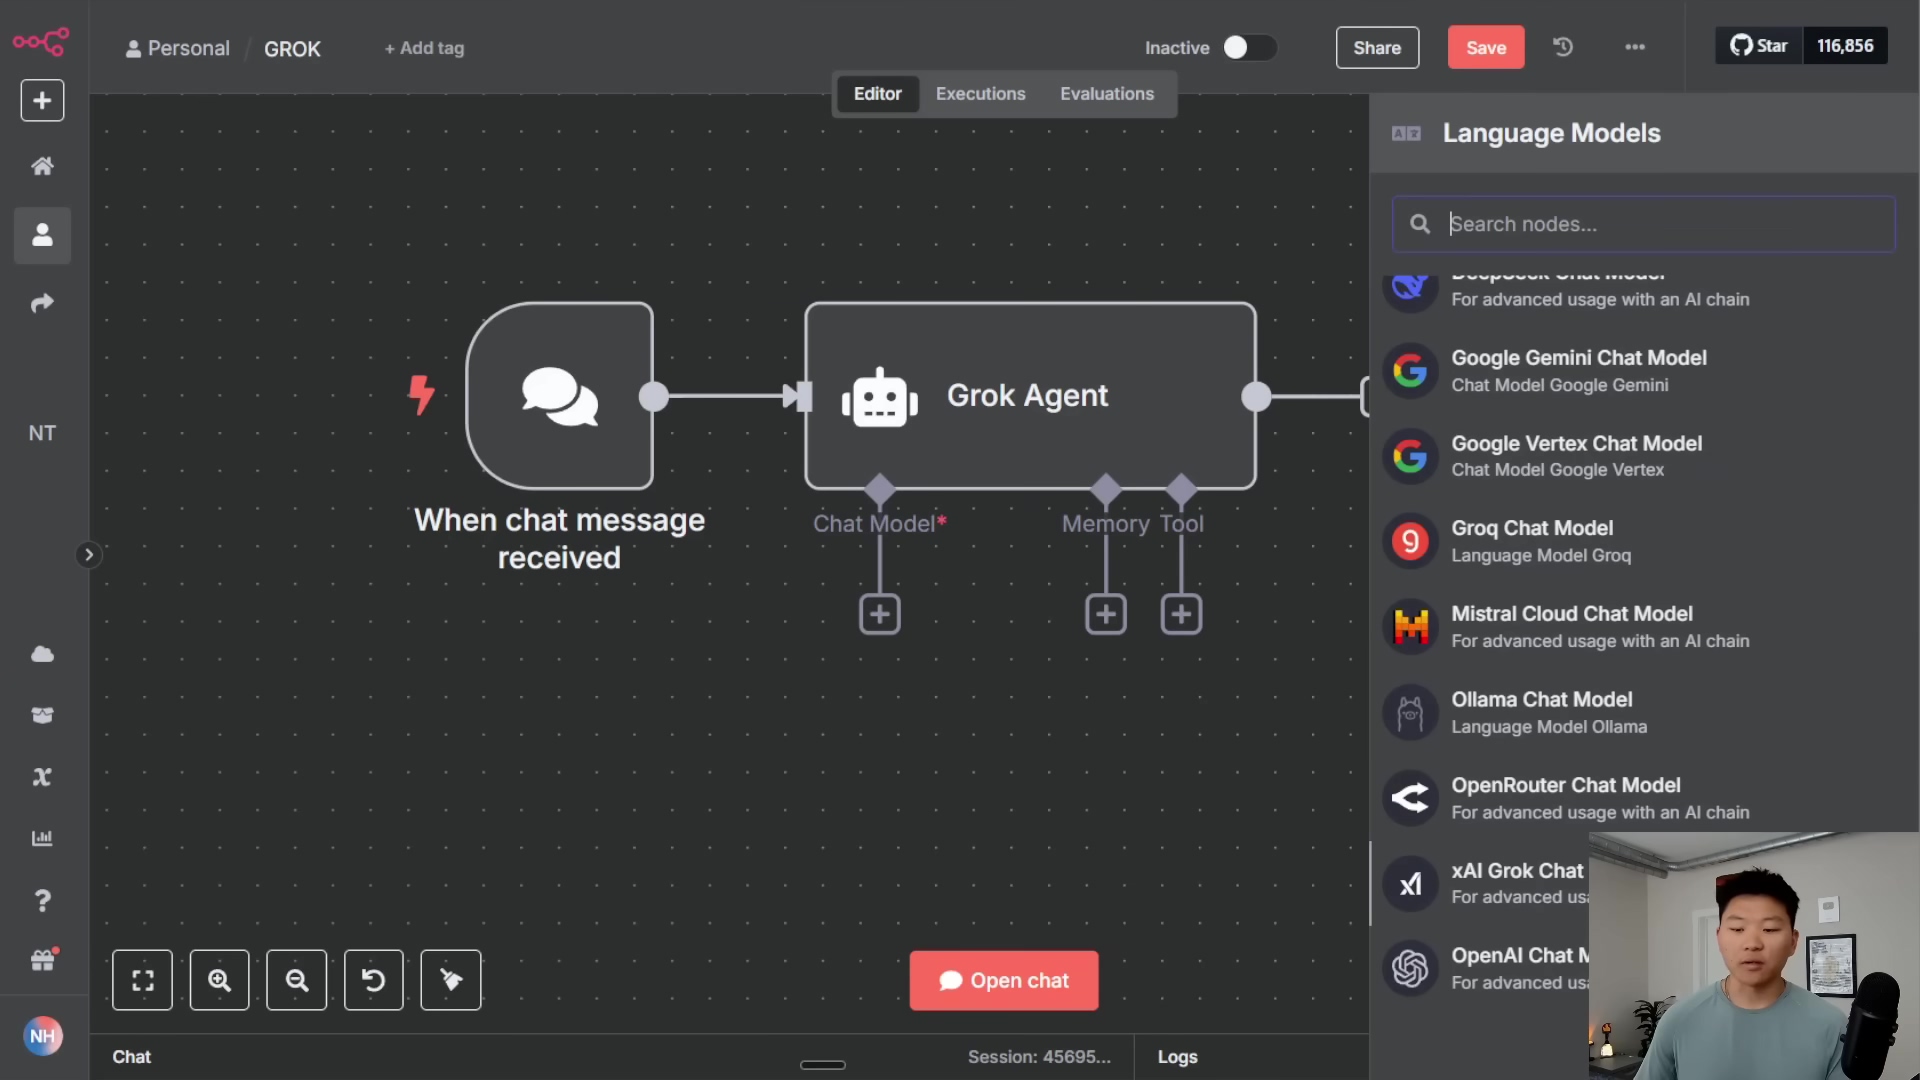Select Google Vertex Chat Model

click(1643, 456)
